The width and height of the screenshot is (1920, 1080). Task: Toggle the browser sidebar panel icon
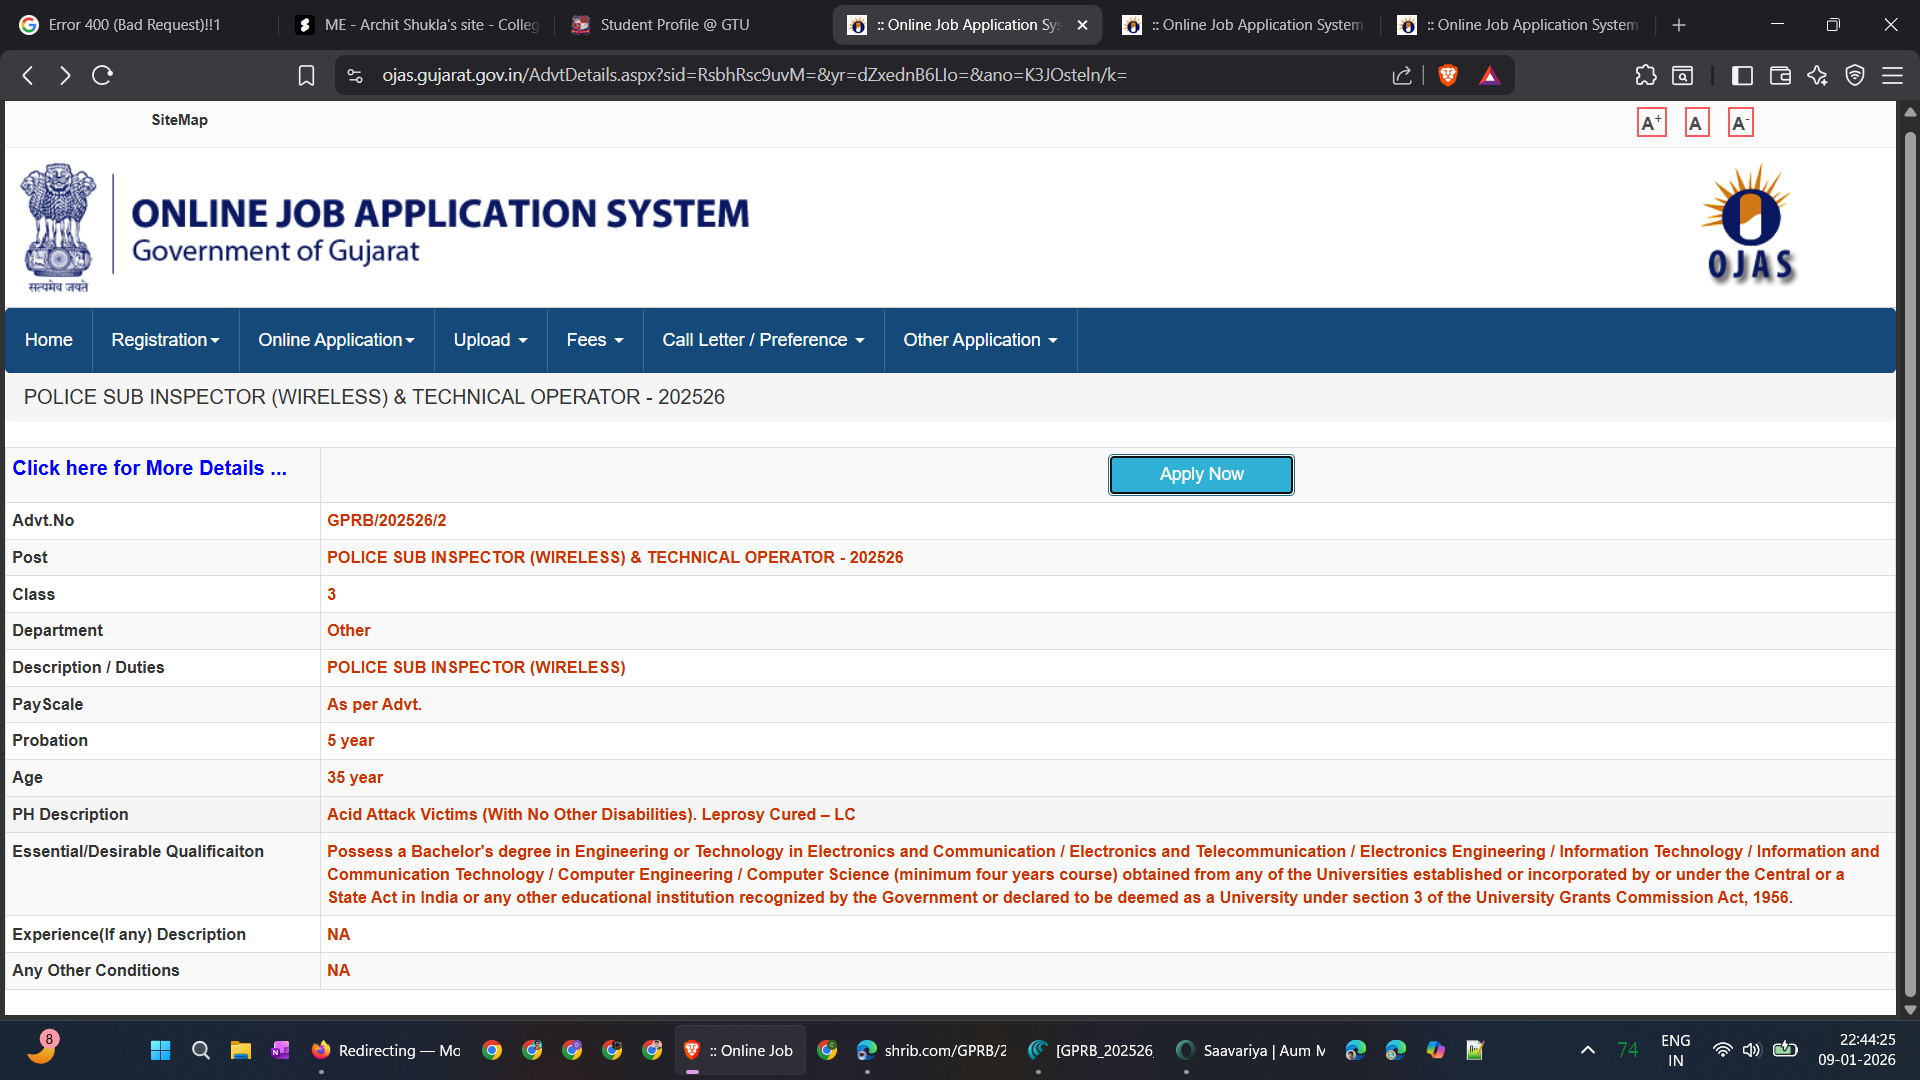coord(1742,75)
